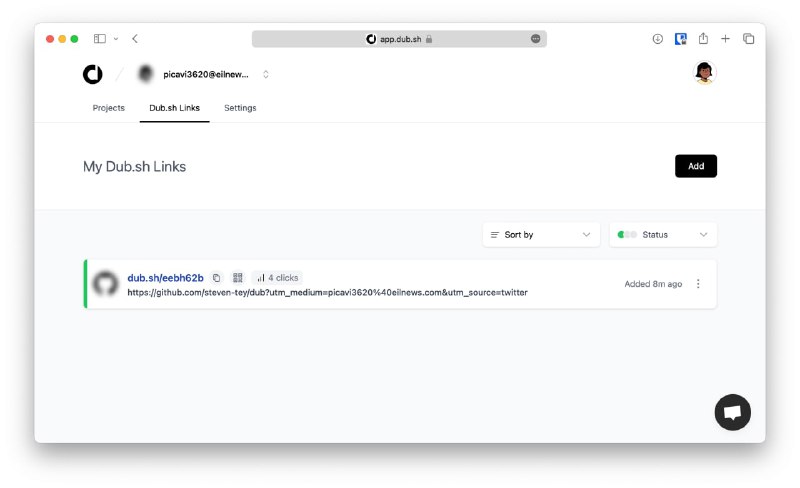Open the account switcher next to picavi3620
800x488 pixels.
266,75
